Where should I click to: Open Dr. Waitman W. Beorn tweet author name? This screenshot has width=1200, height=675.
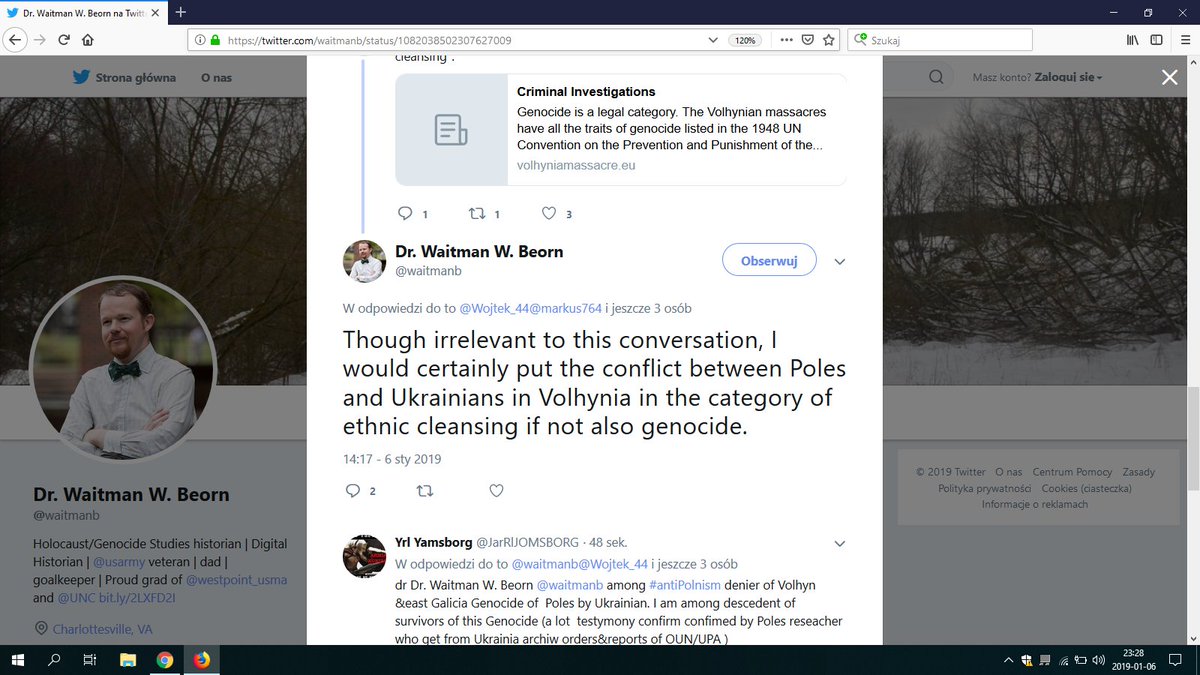(479, 252)
